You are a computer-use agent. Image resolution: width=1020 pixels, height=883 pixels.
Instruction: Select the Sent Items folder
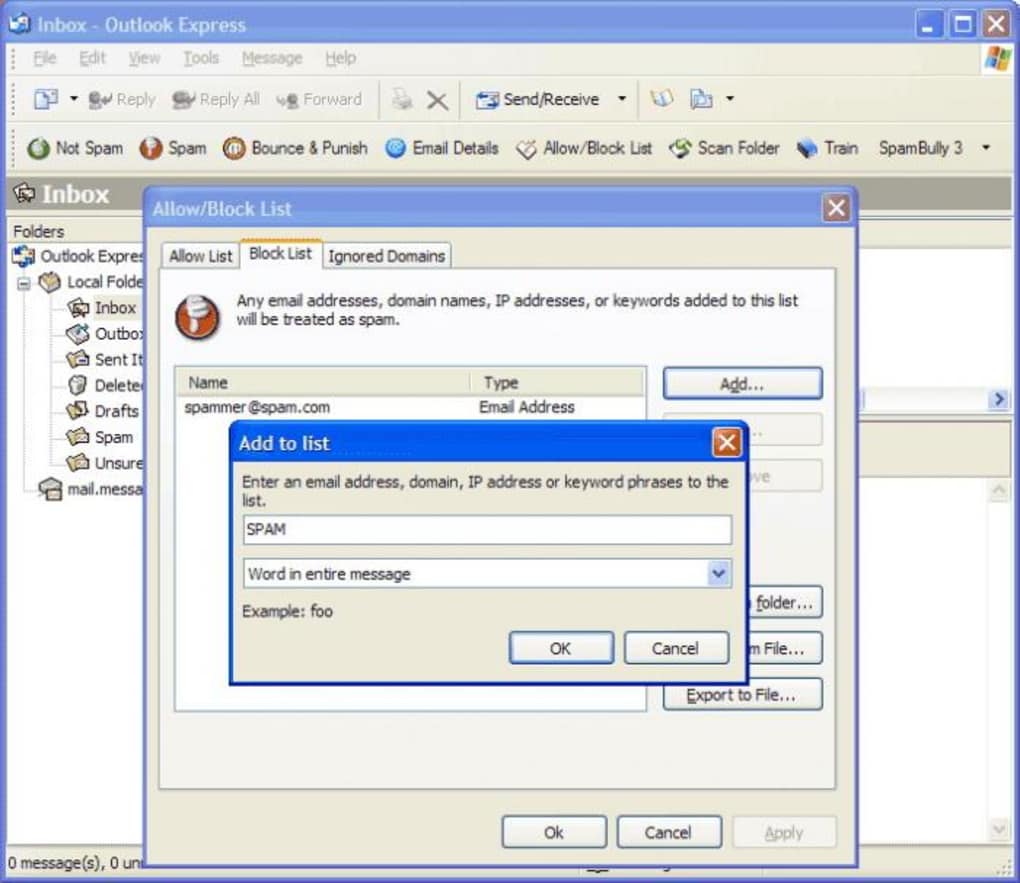104,360
